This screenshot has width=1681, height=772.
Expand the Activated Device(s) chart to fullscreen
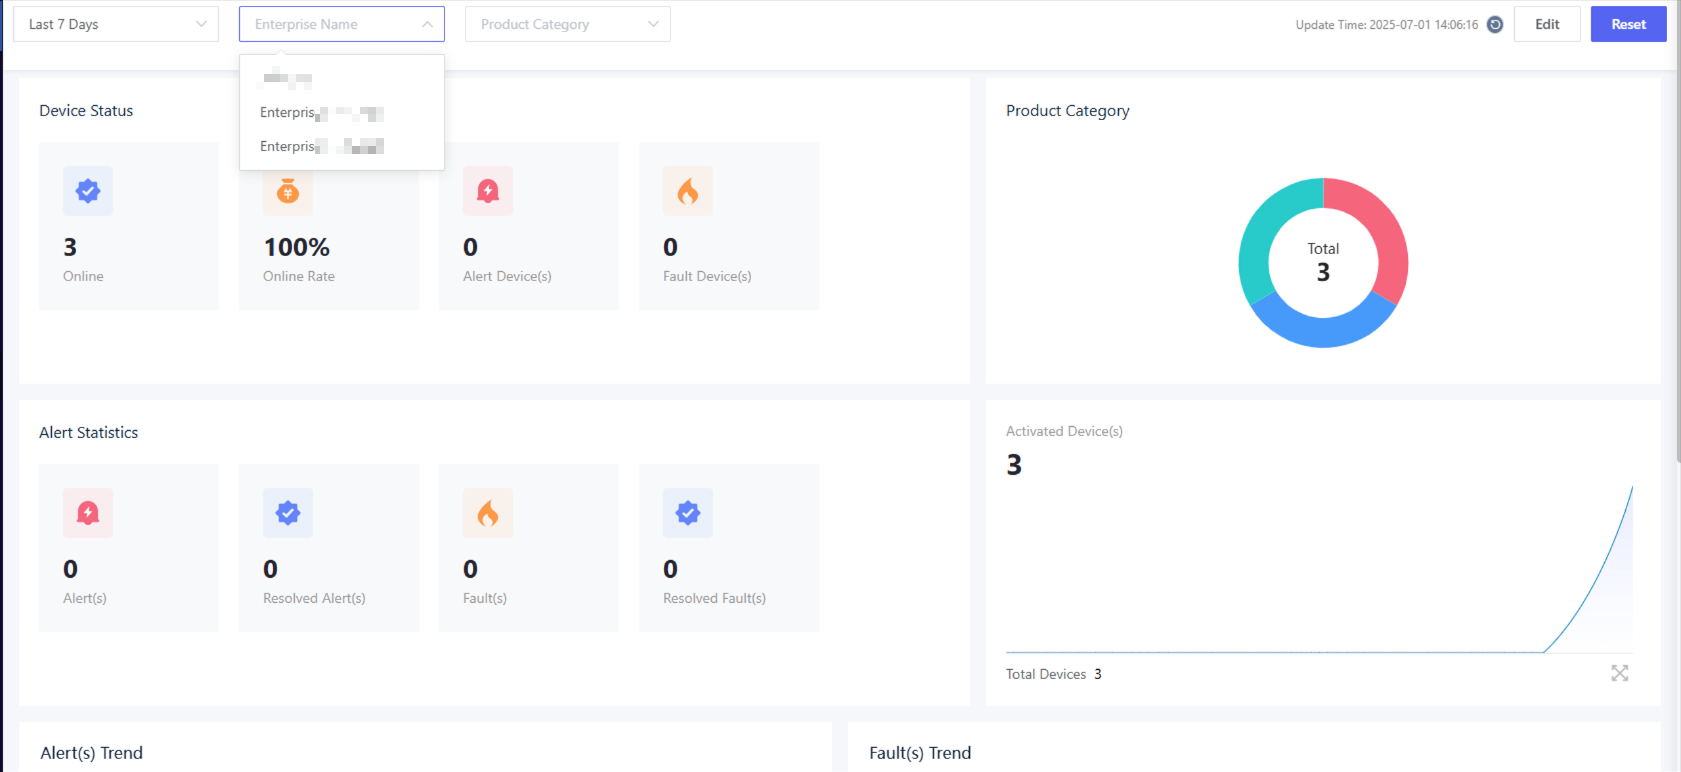[1619, 673]
